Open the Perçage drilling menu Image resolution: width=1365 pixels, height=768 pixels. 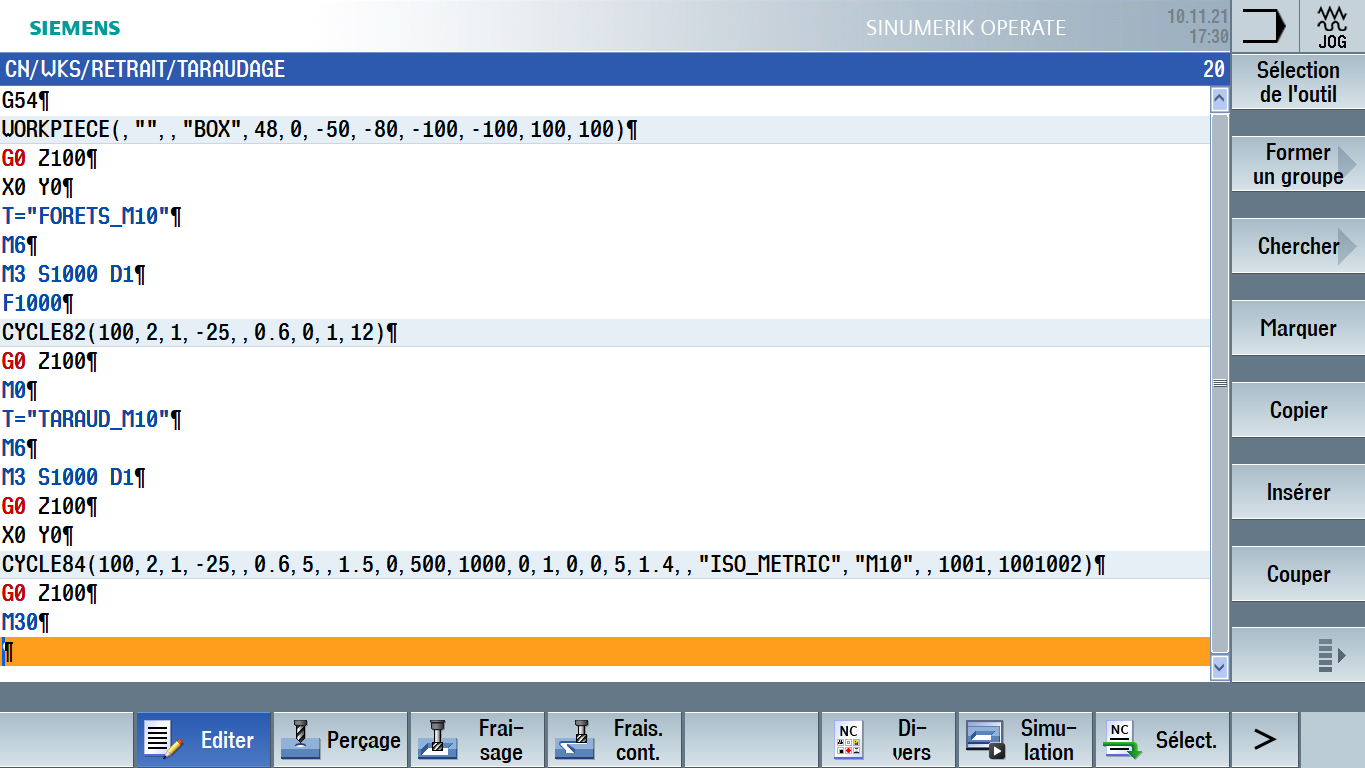point(340,740)
